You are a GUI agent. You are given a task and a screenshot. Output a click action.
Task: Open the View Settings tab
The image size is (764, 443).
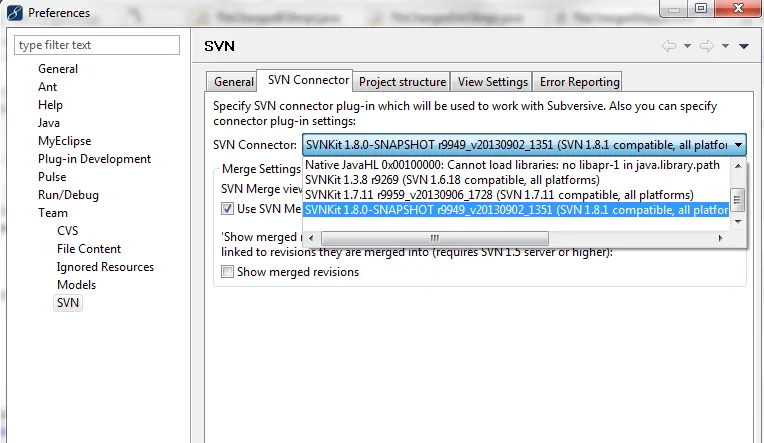pos(492,81)
